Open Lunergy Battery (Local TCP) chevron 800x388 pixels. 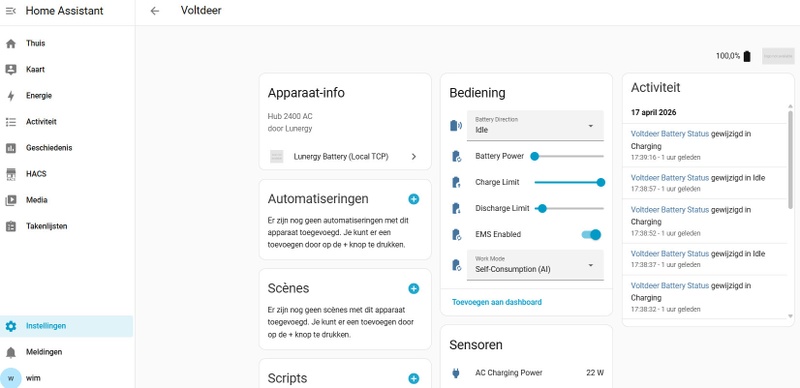[414, 157]
